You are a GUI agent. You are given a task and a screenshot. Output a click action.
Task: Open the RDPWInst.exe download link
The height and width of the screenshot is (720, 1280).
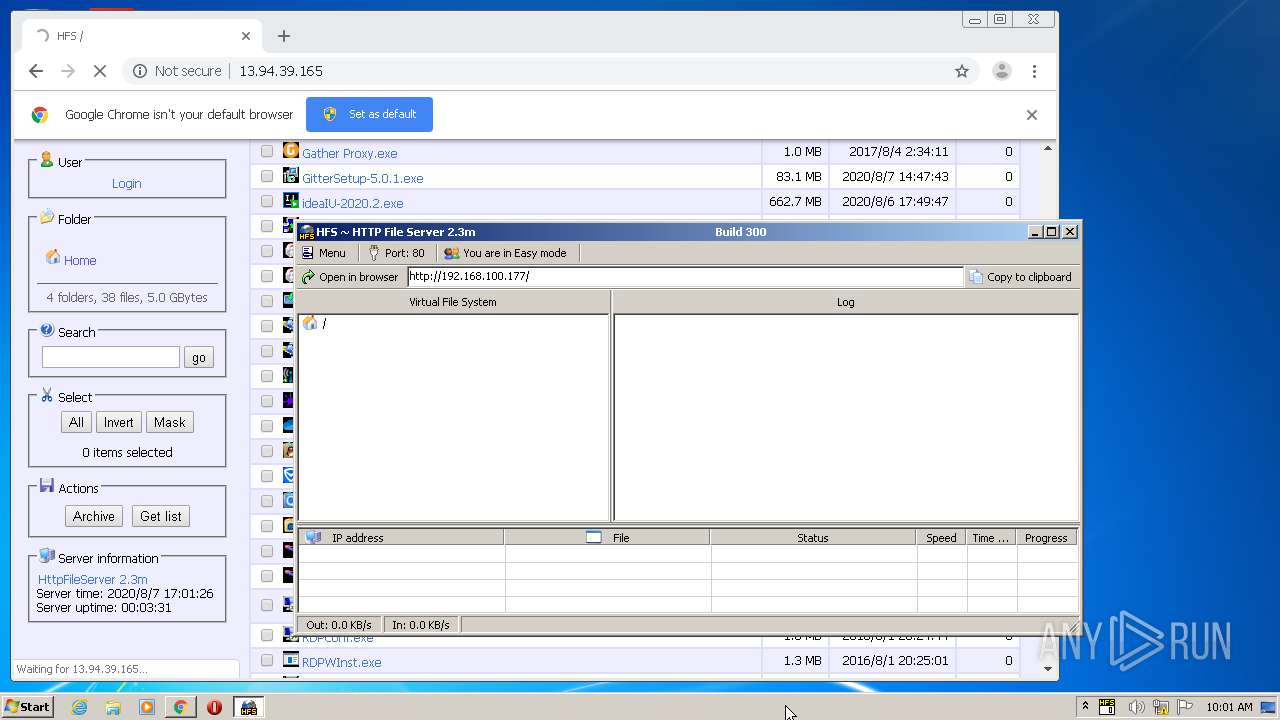point(341,662)
